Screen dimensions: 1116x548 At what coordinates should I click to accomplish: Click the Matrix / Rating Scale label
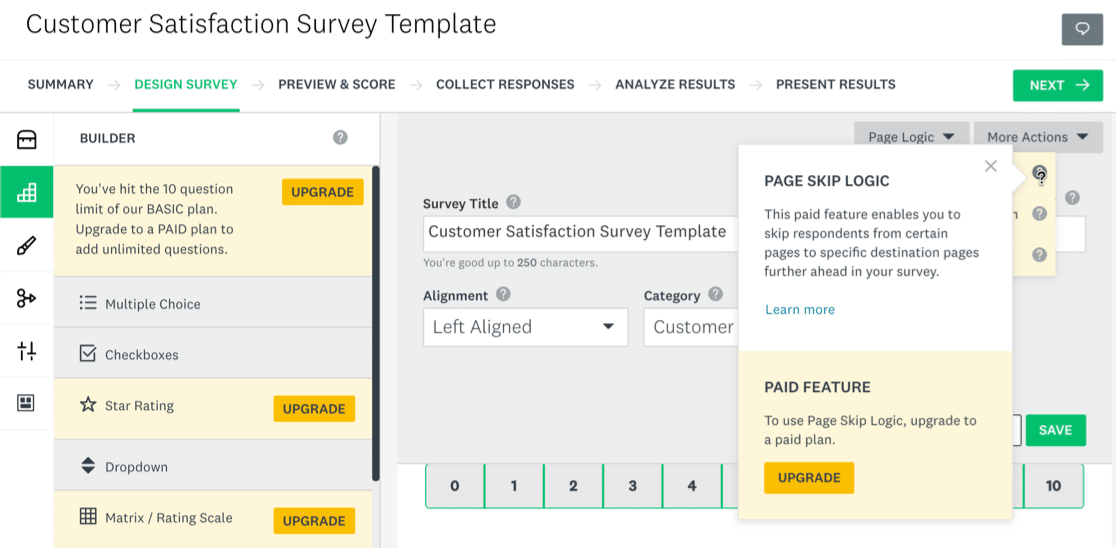[x=169, y=517]
